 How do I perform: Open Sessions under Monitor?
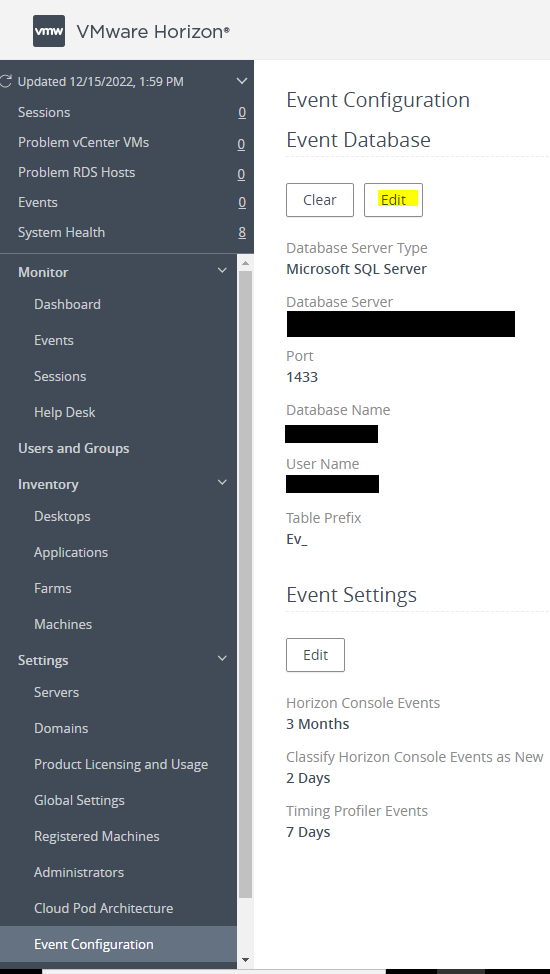point(60,376)
